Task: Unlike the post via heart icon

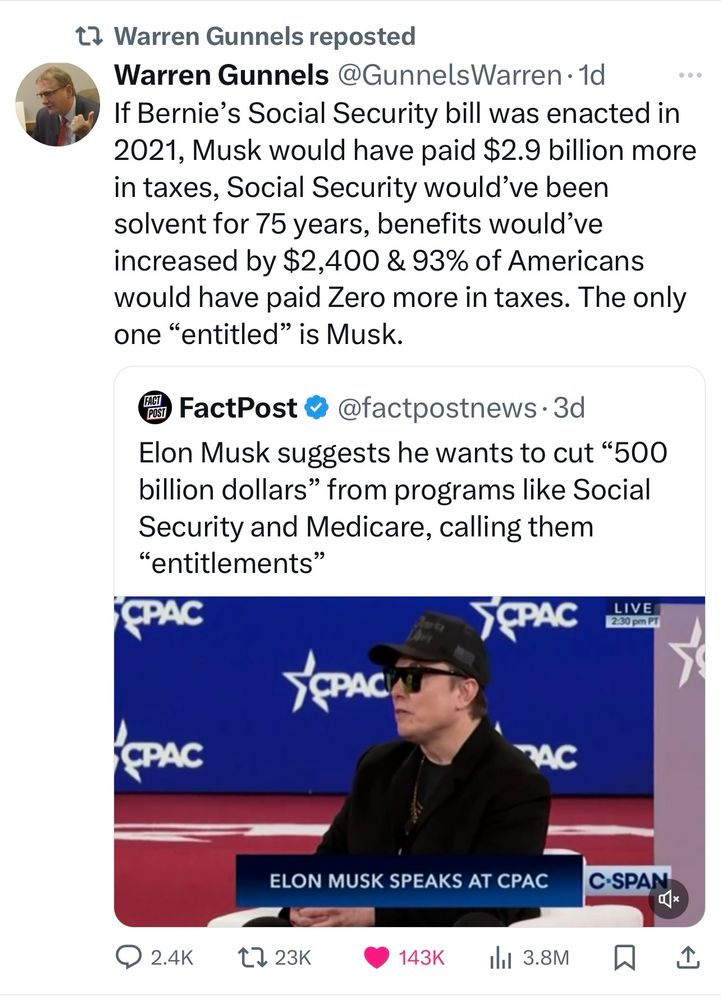Action: [379, 957]
